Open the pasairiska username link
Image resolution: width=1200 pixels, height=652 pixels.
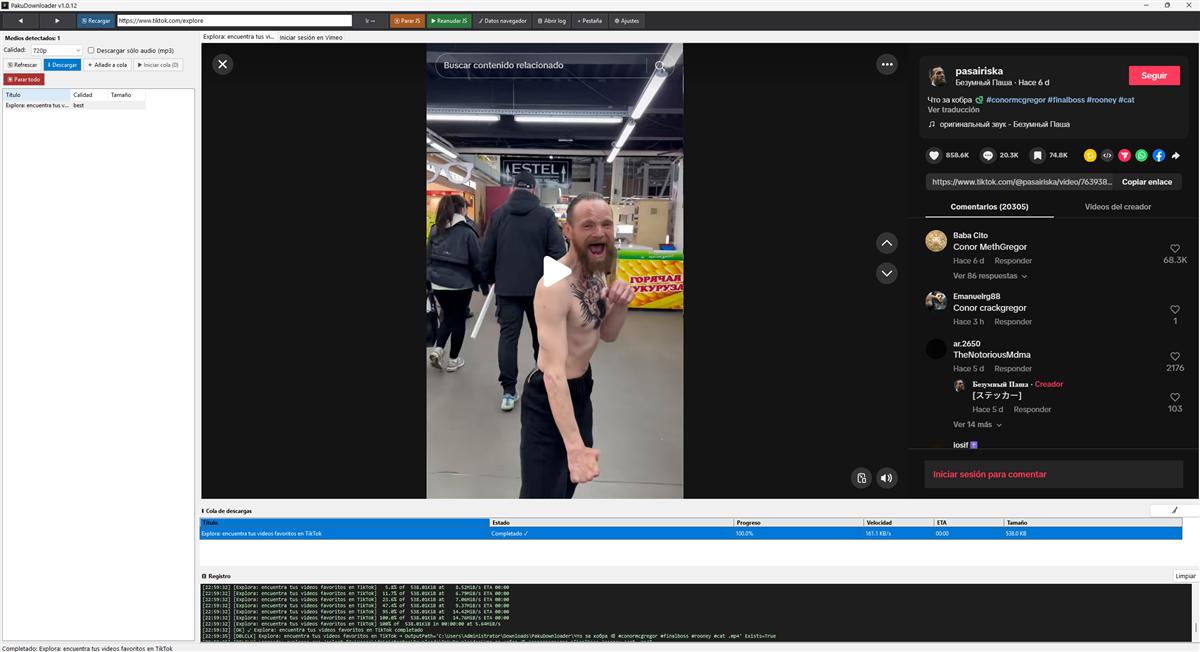click(979, 72)
